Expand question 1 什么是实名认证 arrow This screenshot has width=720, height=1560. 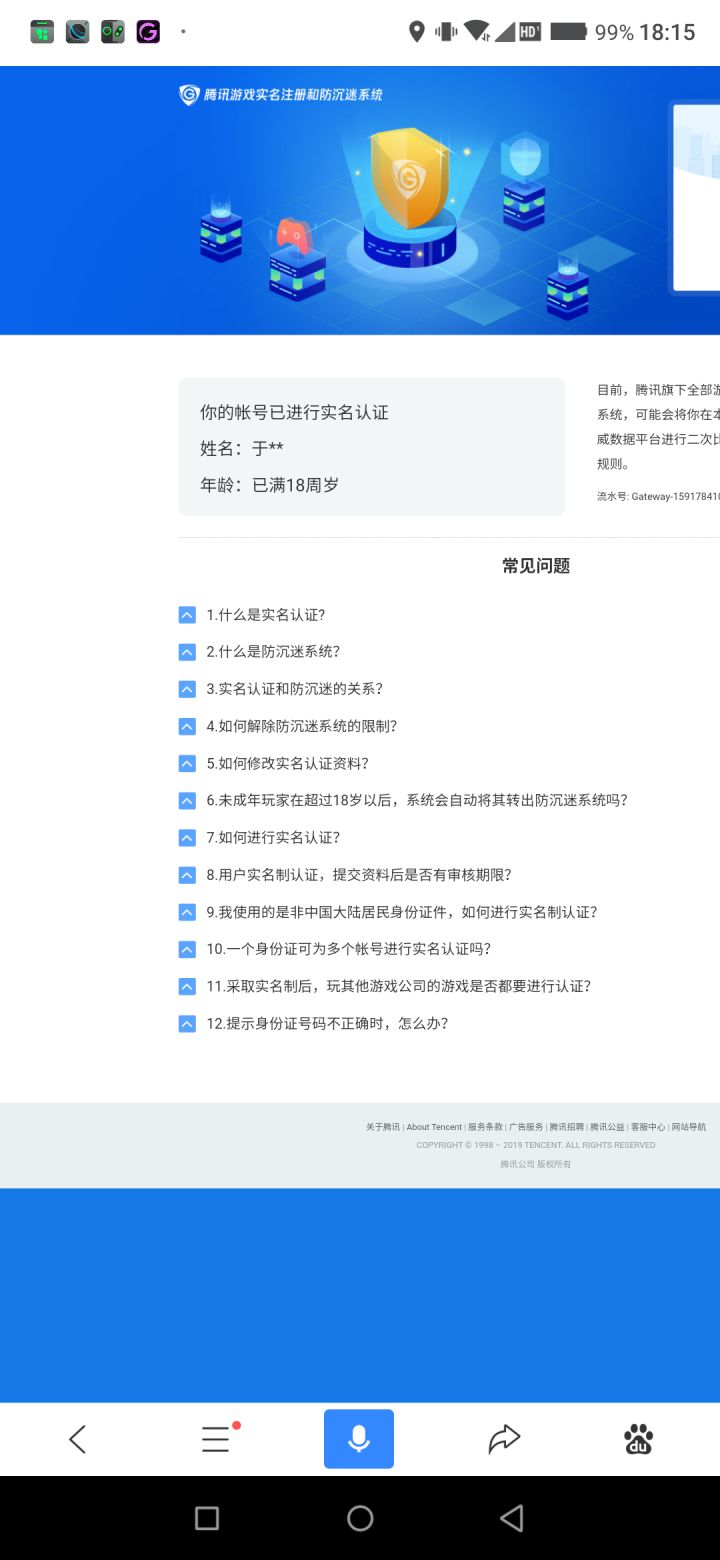187,615
